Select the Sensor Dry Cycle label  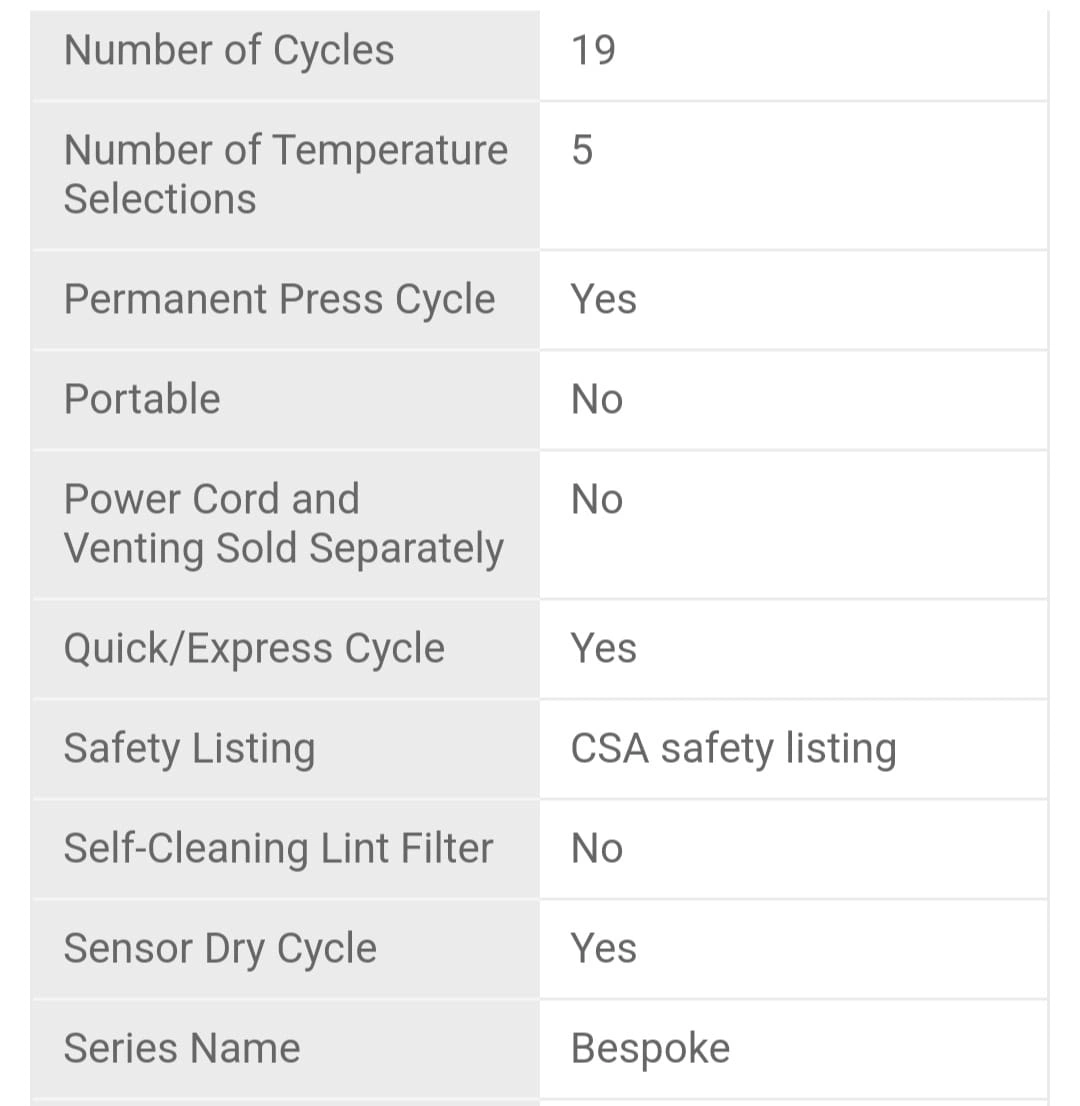[220, 949]
